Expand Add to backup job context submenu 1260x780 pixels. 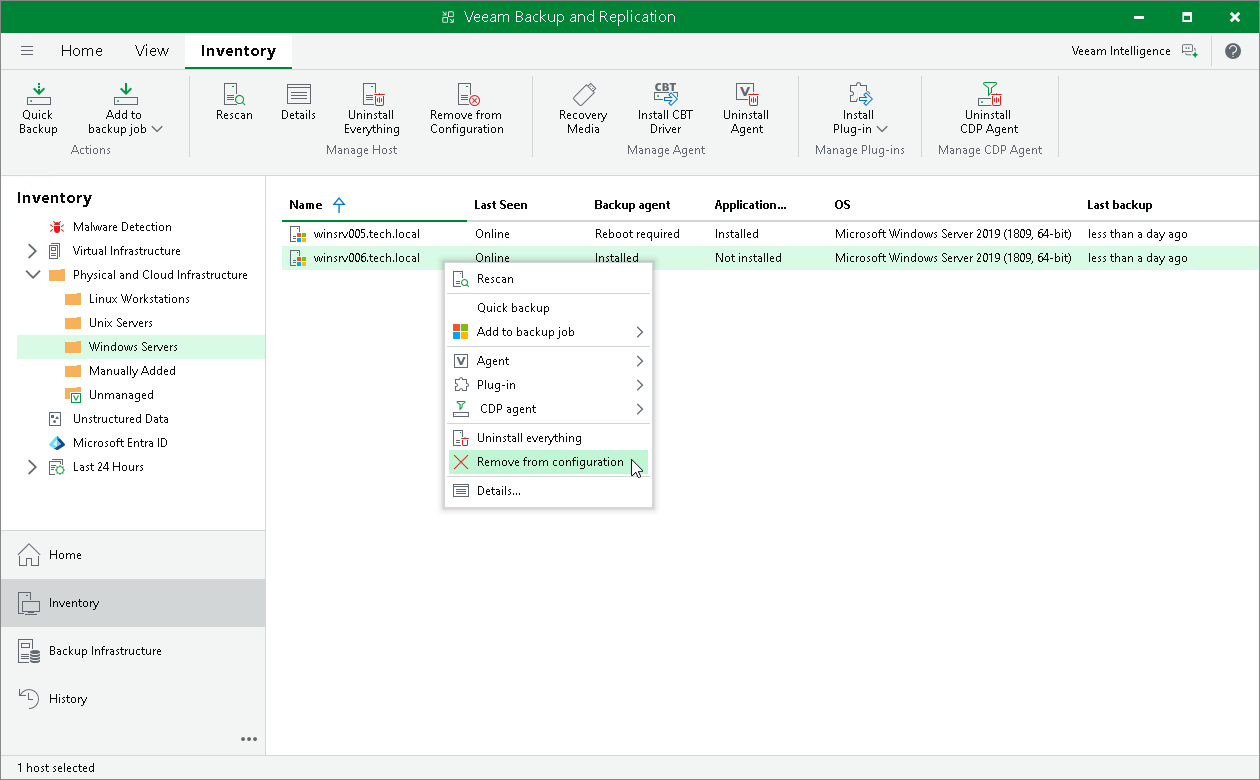pos(639,332)
